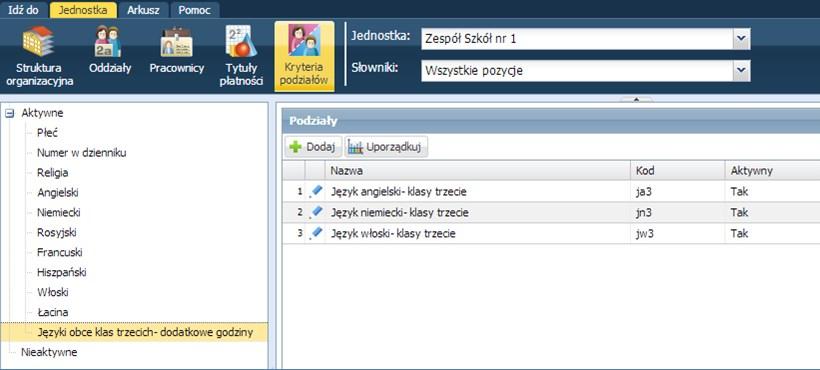Edit row Język angielski pencil icon
820x370 pixels.
[316, 191]
